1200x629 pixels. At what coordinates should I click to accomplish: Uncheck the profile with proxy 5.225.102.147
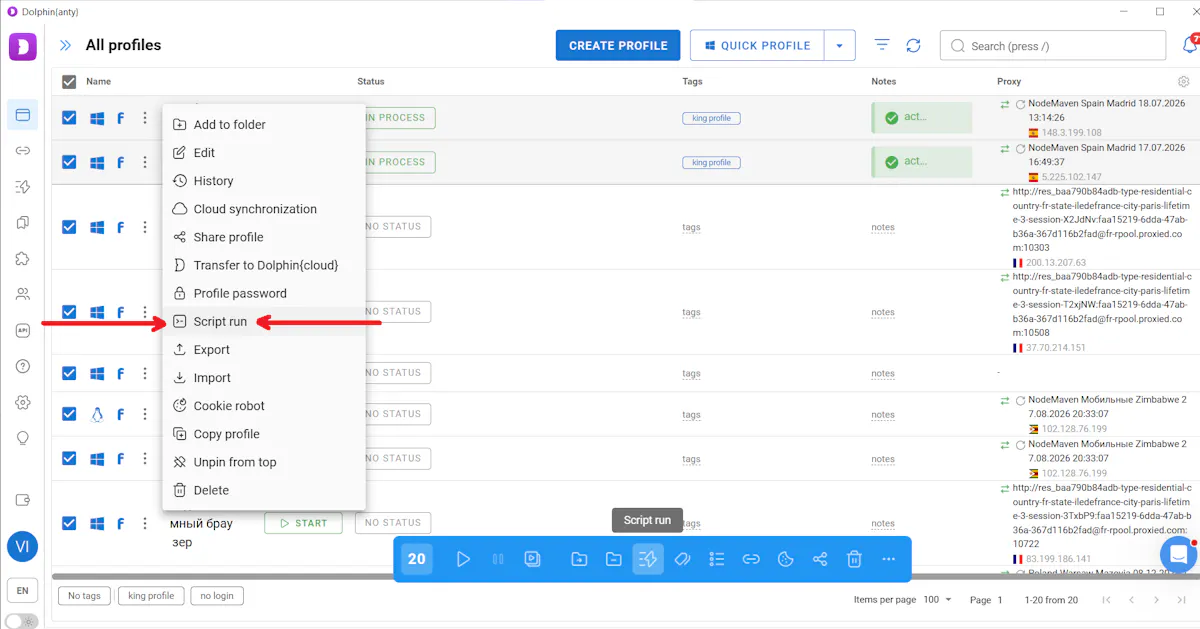(x=69, y=161)
